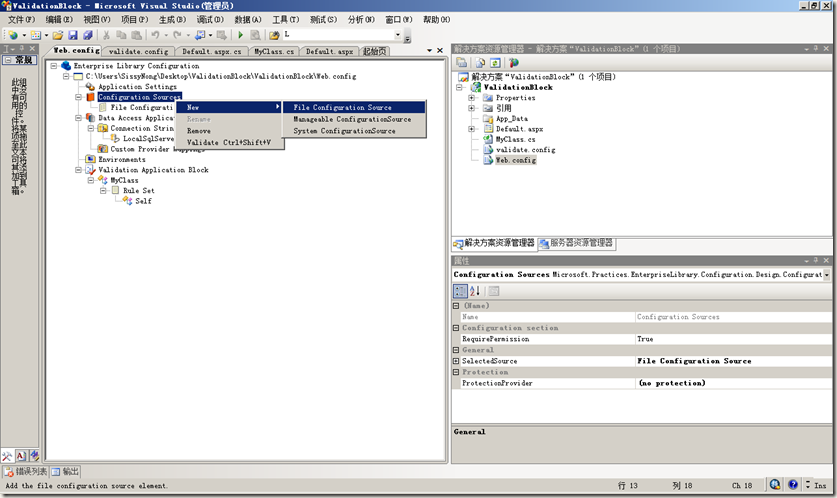Open the active document list dropdown arrow
837x498 pixels.
click(429, 50)
